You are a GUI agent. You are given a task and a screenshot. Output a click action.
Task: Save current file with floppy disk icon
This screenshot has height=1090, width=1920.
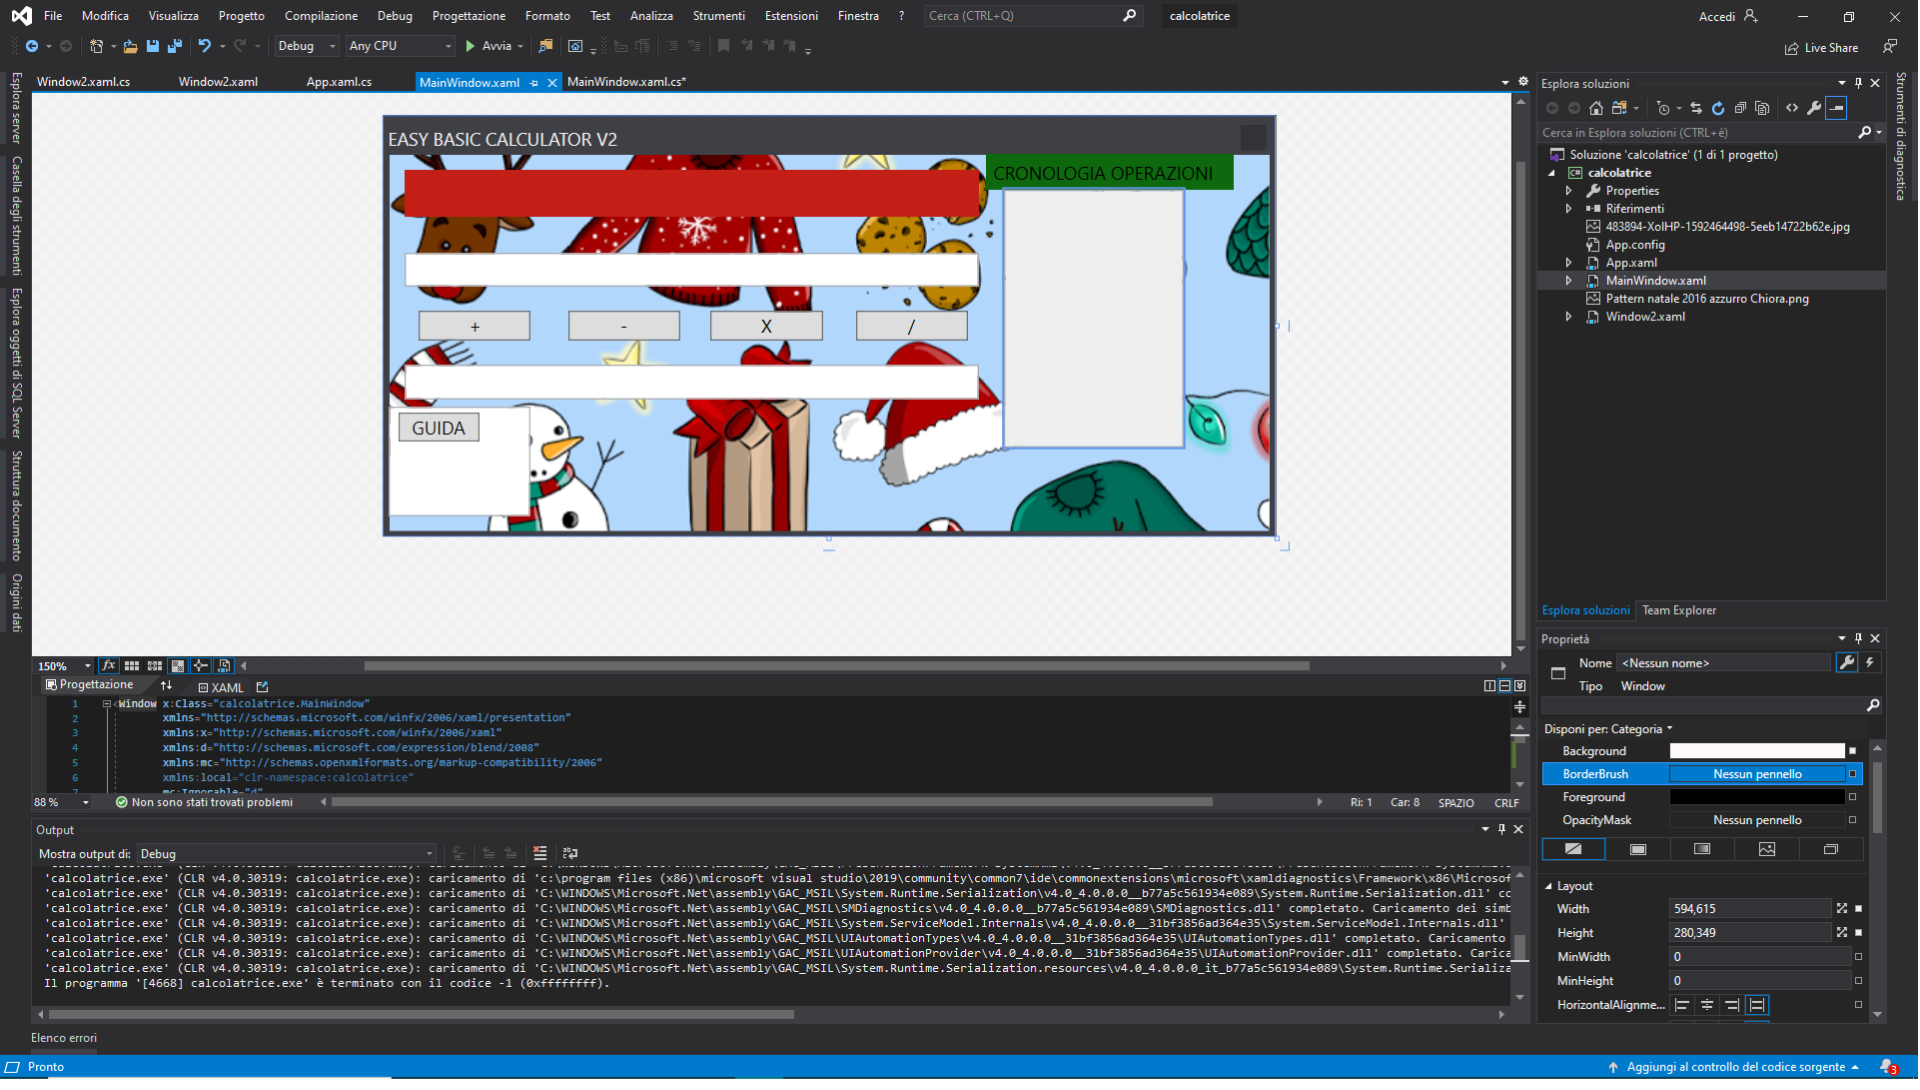153,47
